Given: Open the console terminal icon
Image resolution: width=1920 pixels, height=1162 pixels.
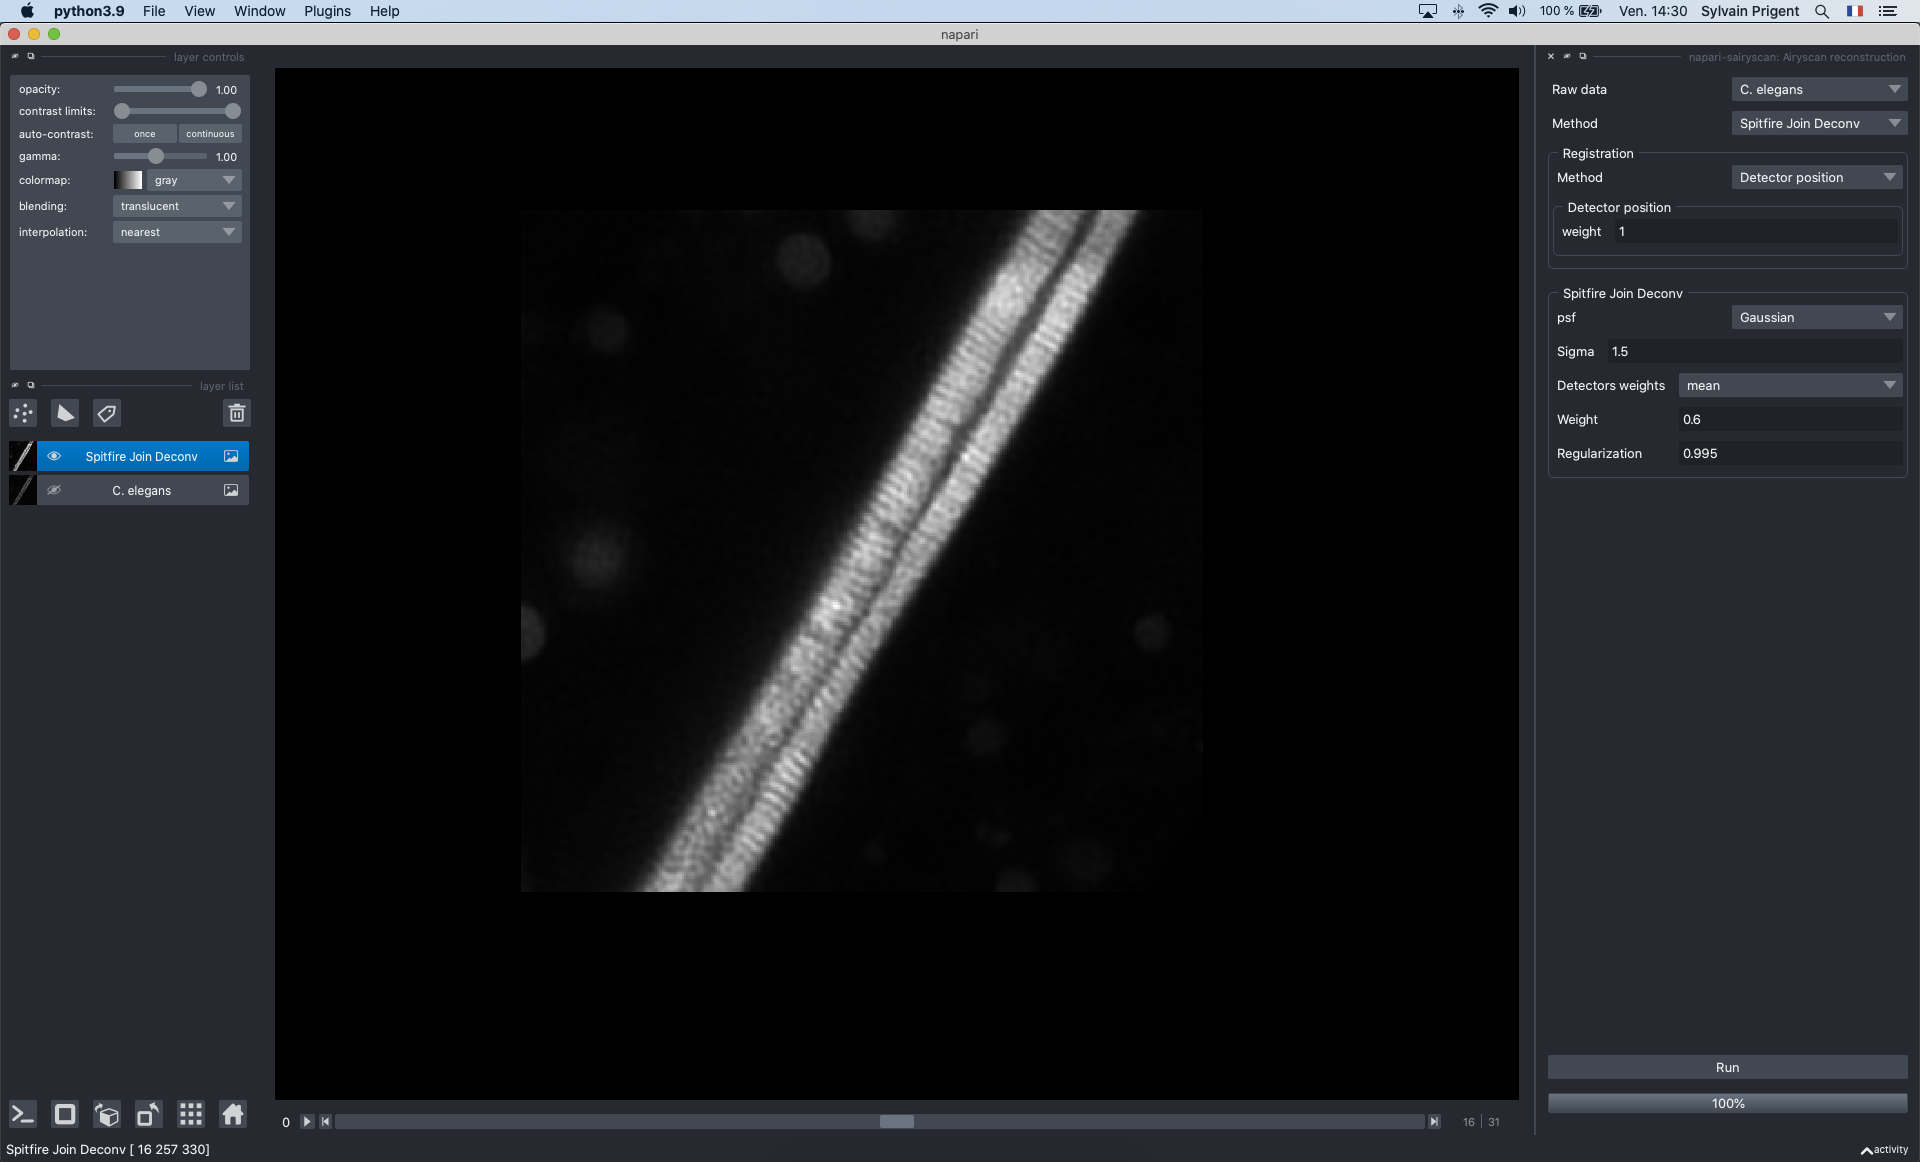Looking at the screenshot, I should click(x=23, y=1114).
